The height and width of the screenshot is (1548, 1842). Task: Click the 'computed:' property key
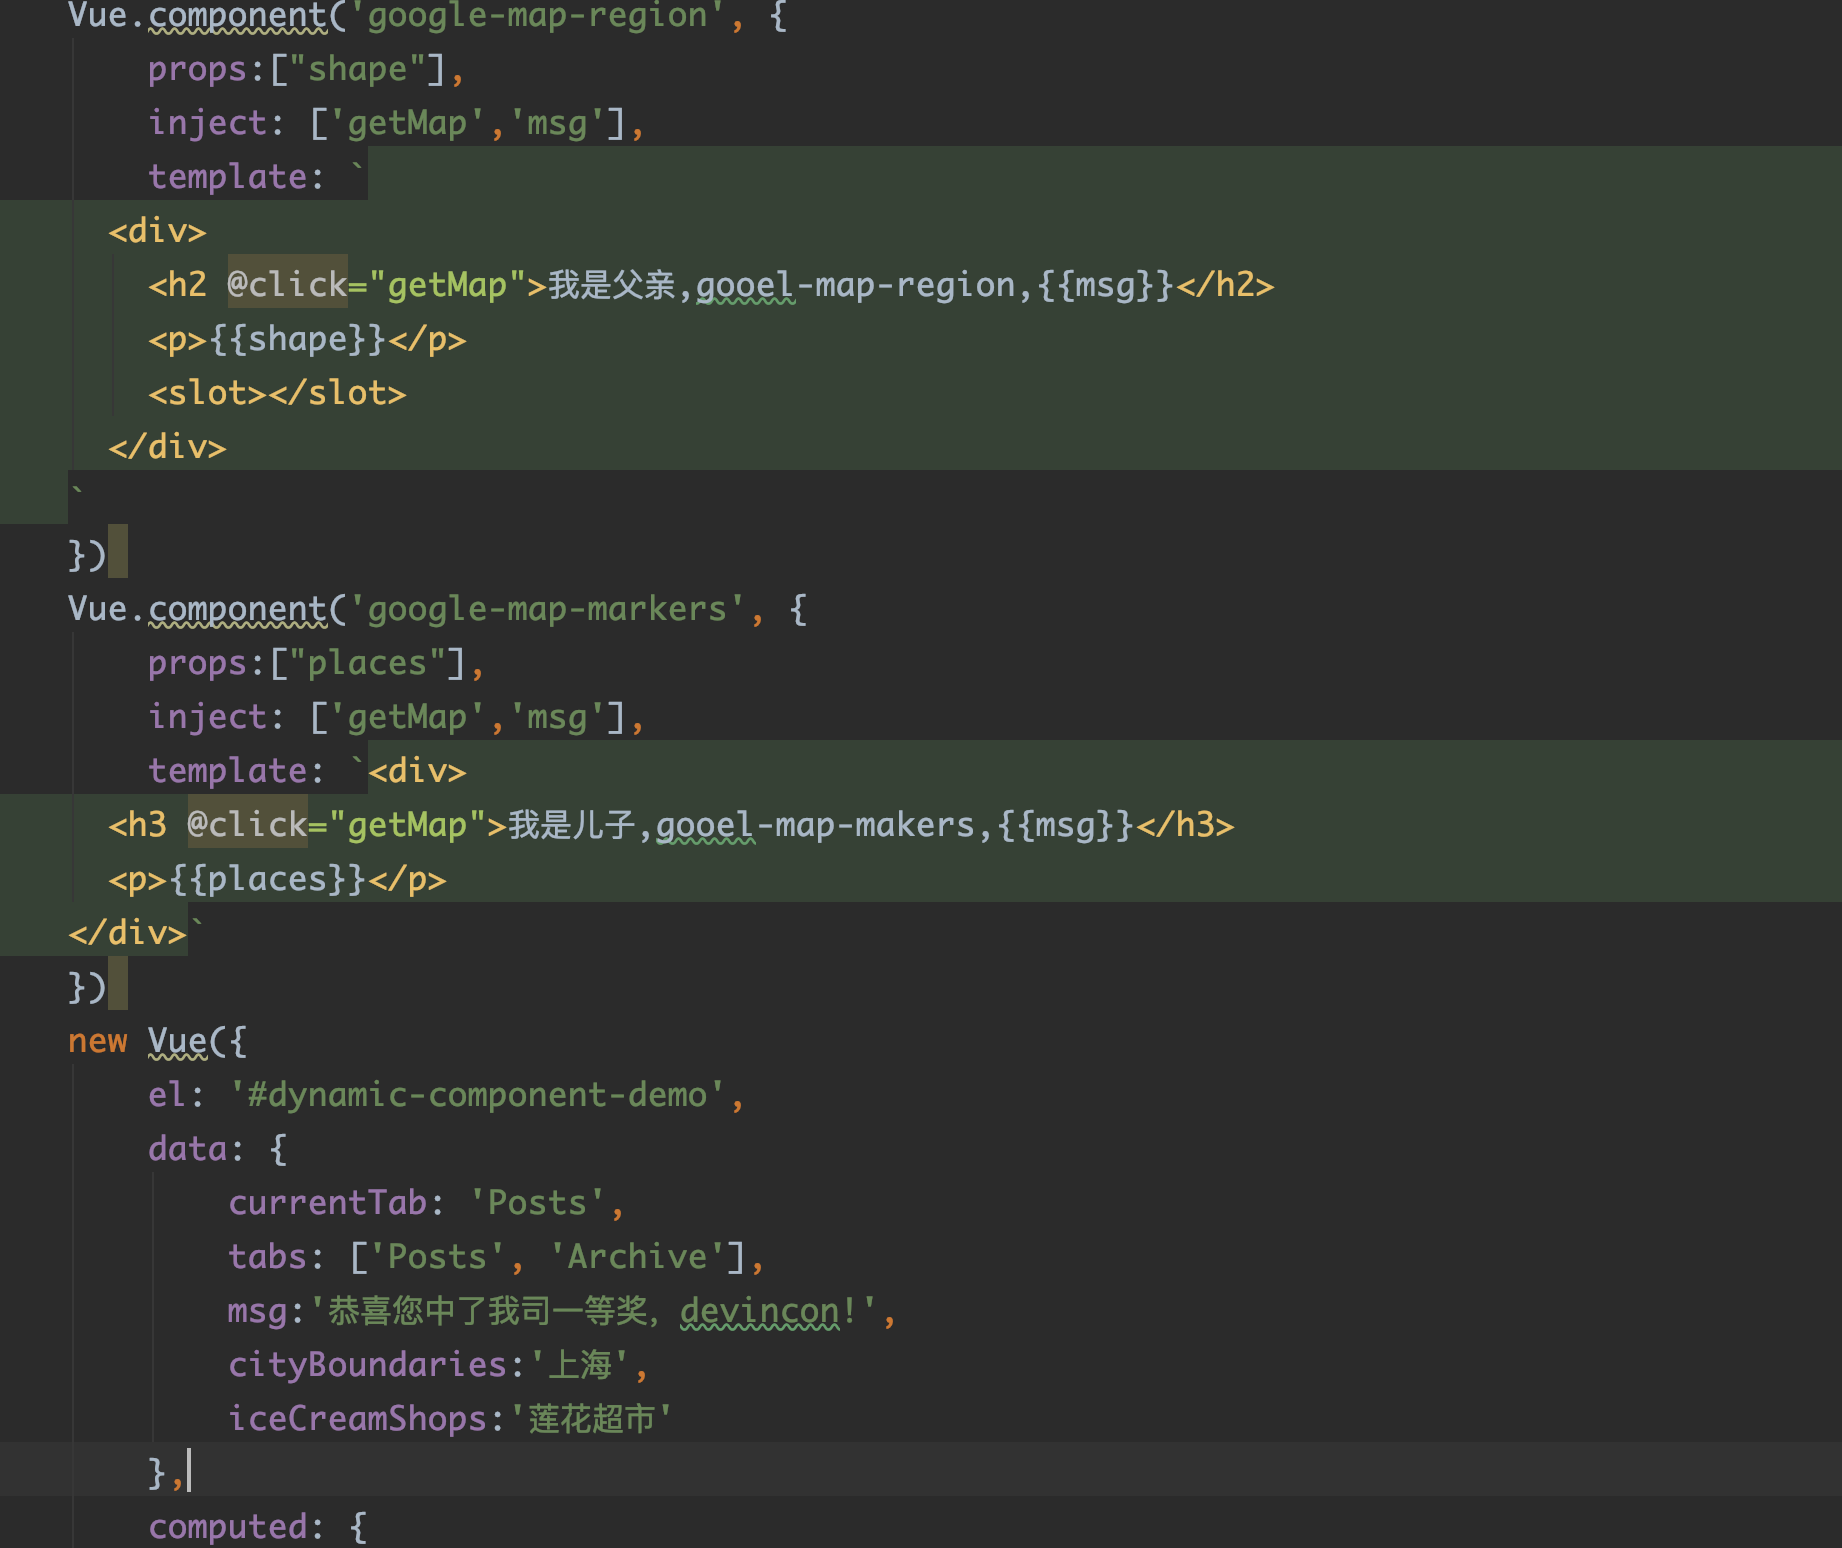[x=236, y=1528]
